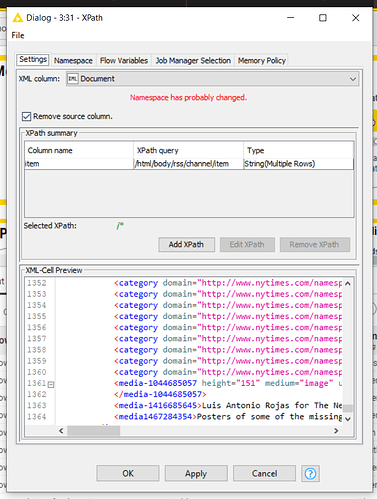
Task: Toggle the Remove source column checkbox
Action: [26, 116]
